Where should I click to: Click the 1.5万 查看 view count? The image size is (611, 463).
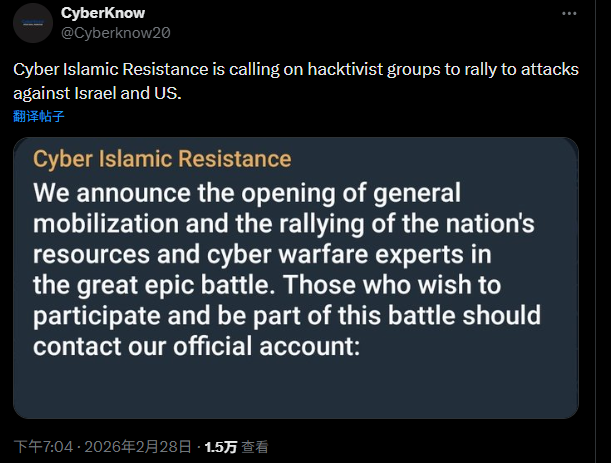point(236,447)
